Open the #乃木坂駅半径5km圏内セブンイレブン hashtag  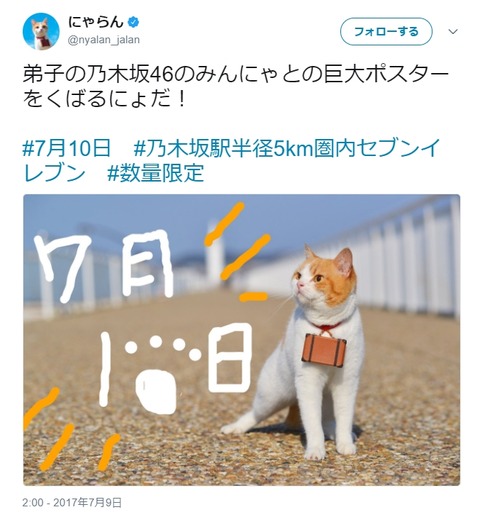(x=231, y=161)
